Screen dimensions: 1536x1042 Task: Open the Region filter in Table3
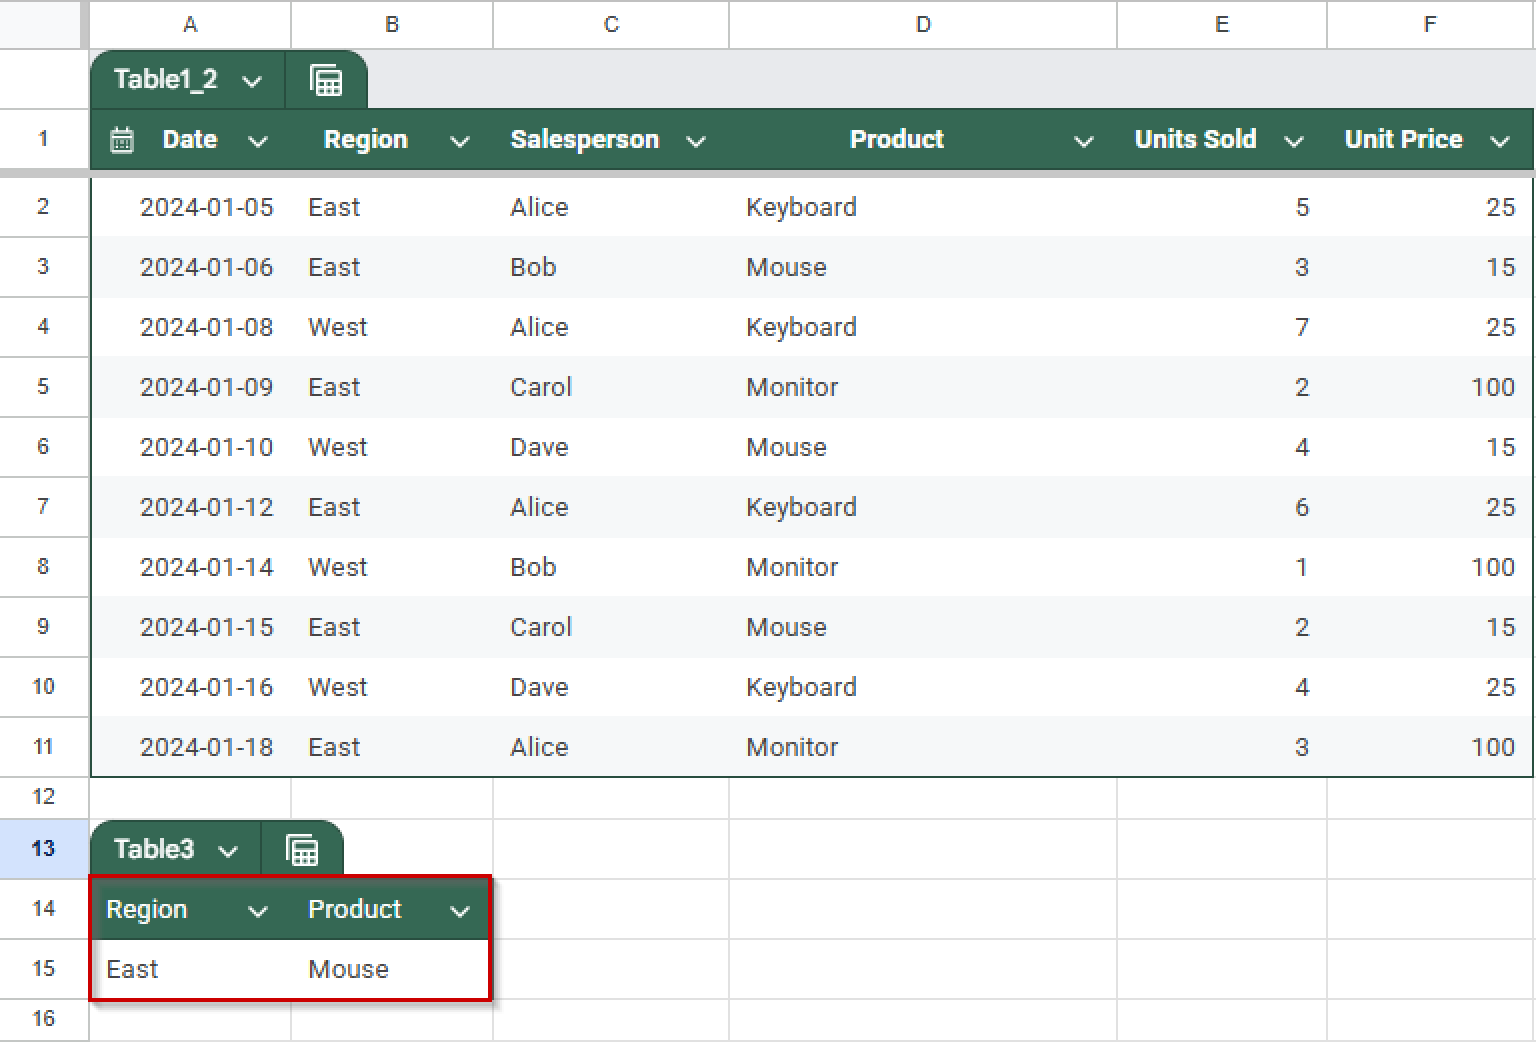(259, 911)
